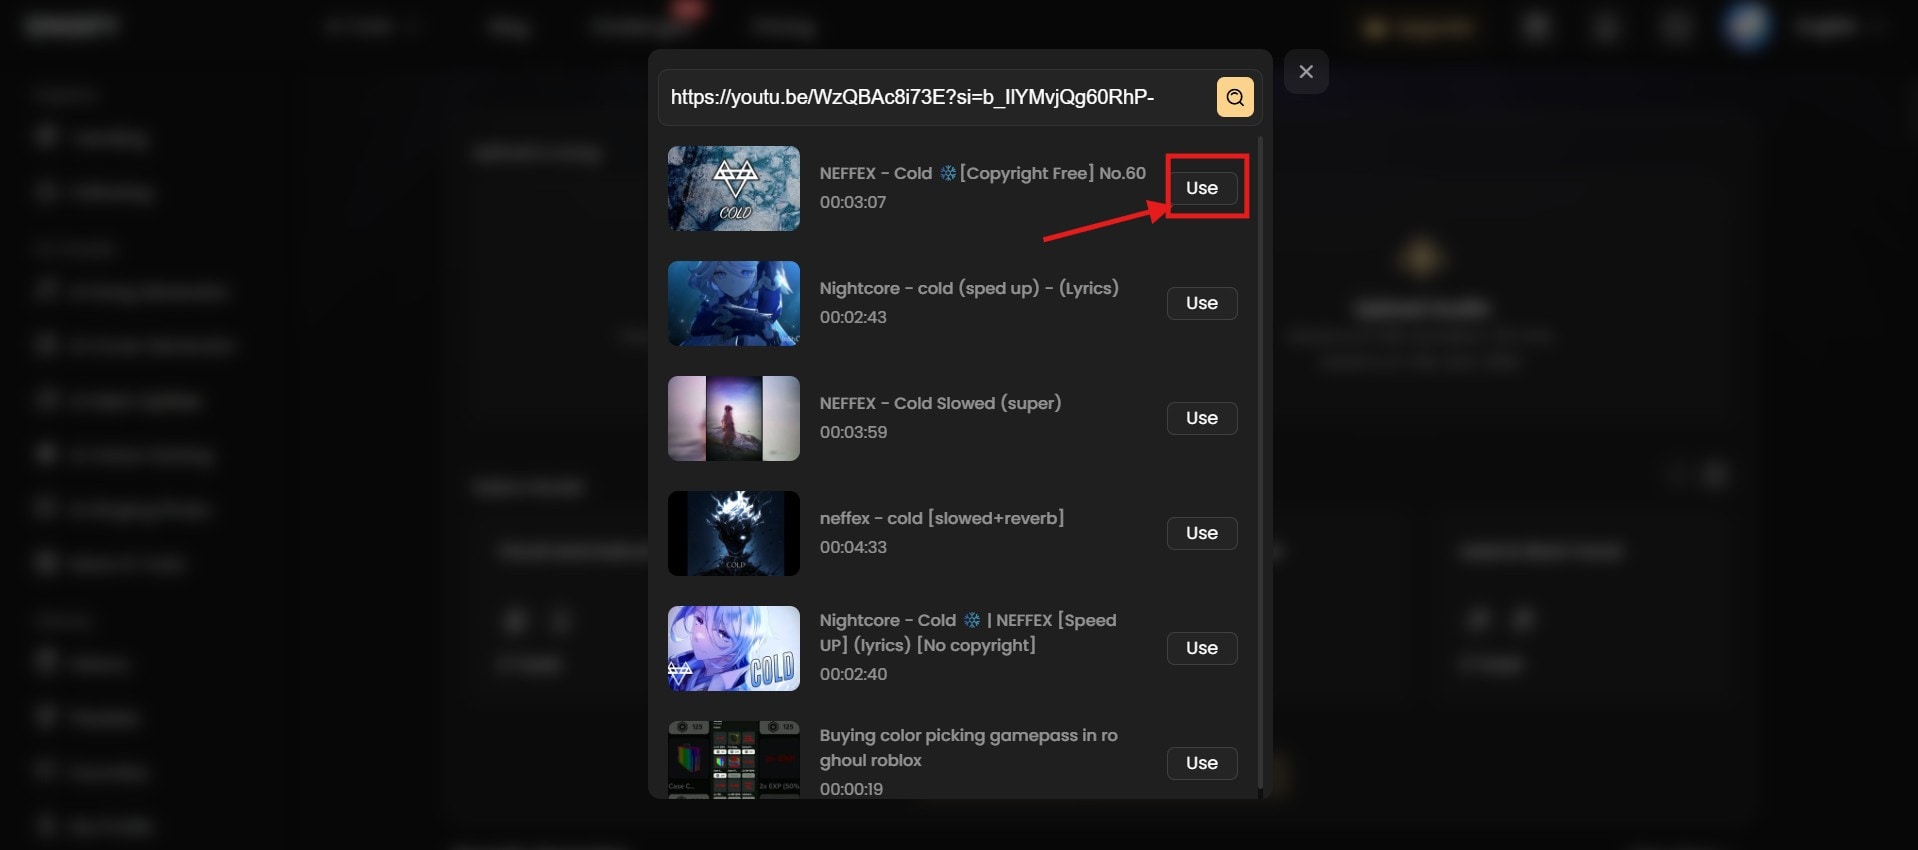This screenshot has height=850, width=1918.
Task: Click the results list vertical scrollbar
Action: click(1260, 462)
